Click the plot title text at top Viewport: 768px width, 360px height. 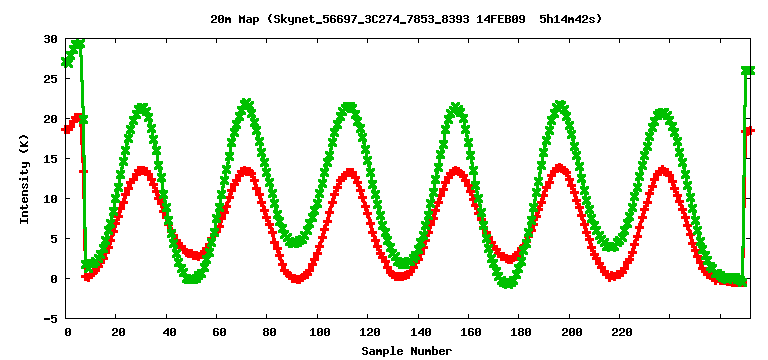406,19
